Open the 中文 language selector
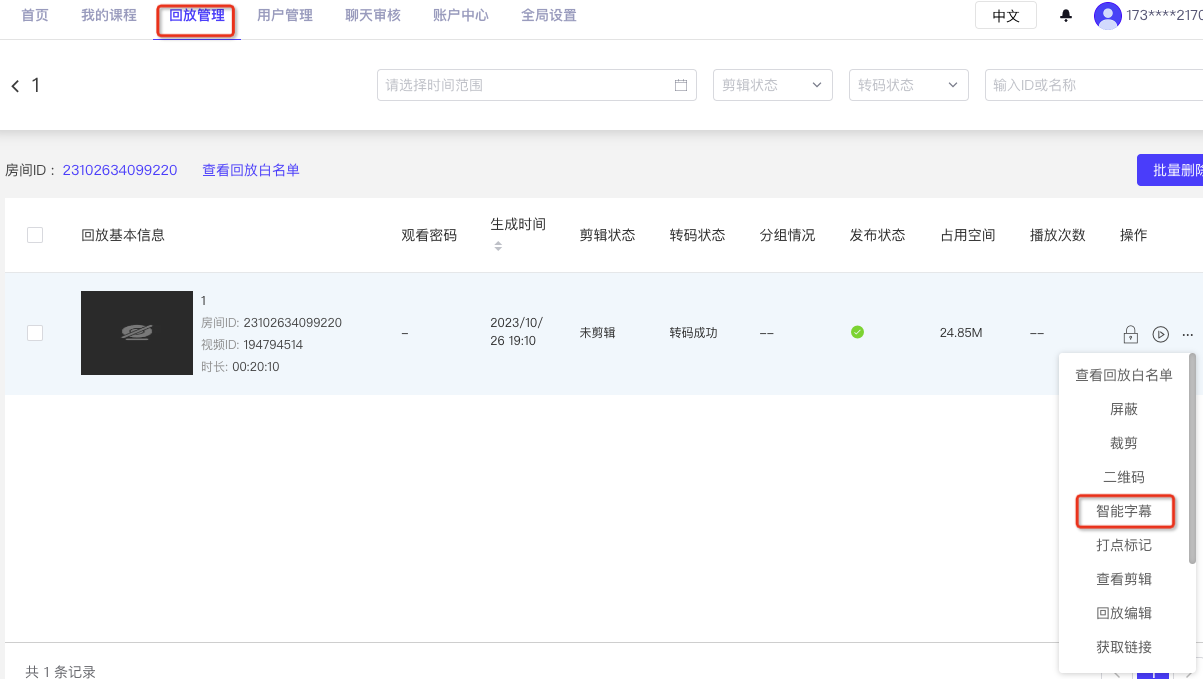1203x679 pixels. (1006, 16)
